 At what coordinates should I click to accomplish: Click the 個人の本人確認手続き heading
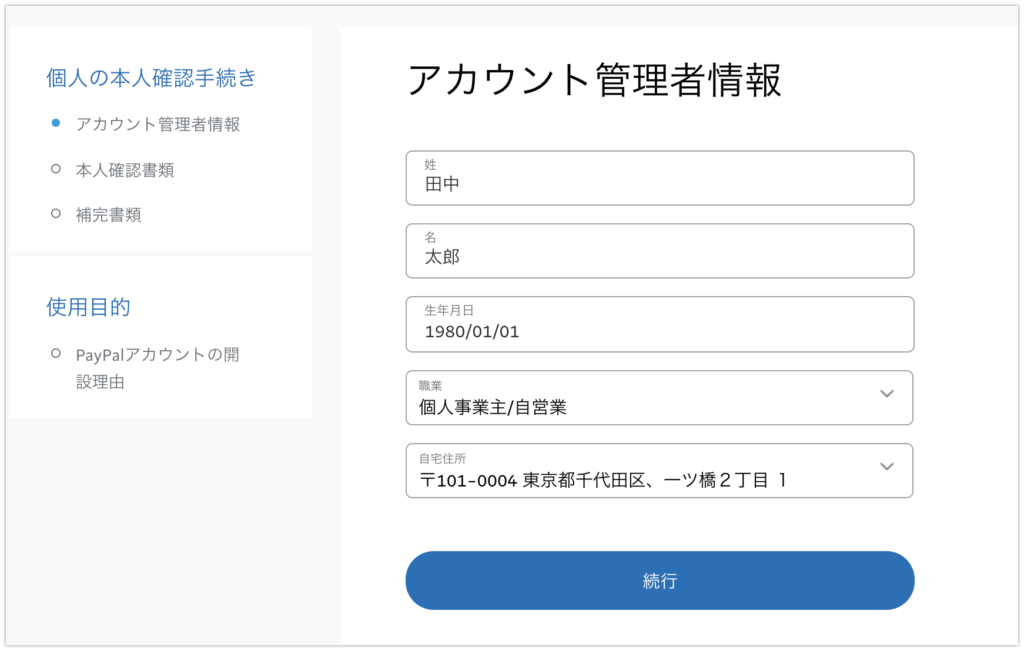click(x=151, y=78)
